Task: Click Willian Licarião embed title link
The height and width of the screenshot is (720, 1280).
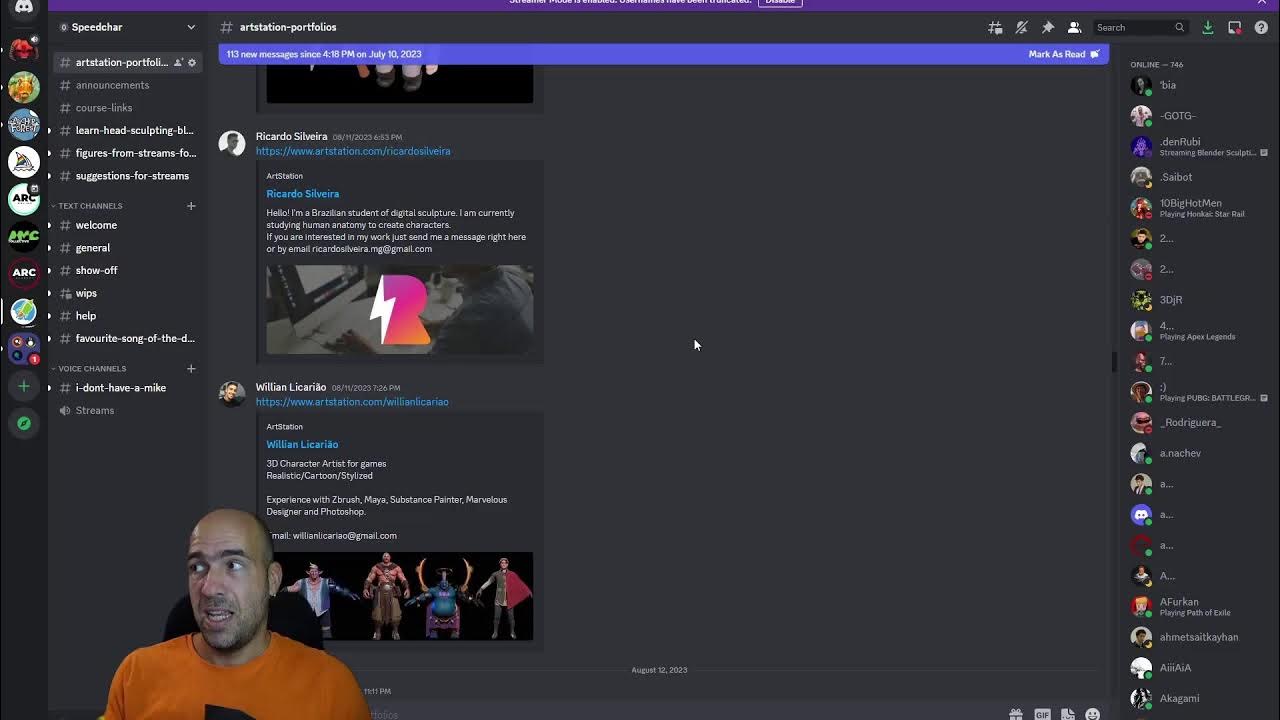Action: (302, 444)
